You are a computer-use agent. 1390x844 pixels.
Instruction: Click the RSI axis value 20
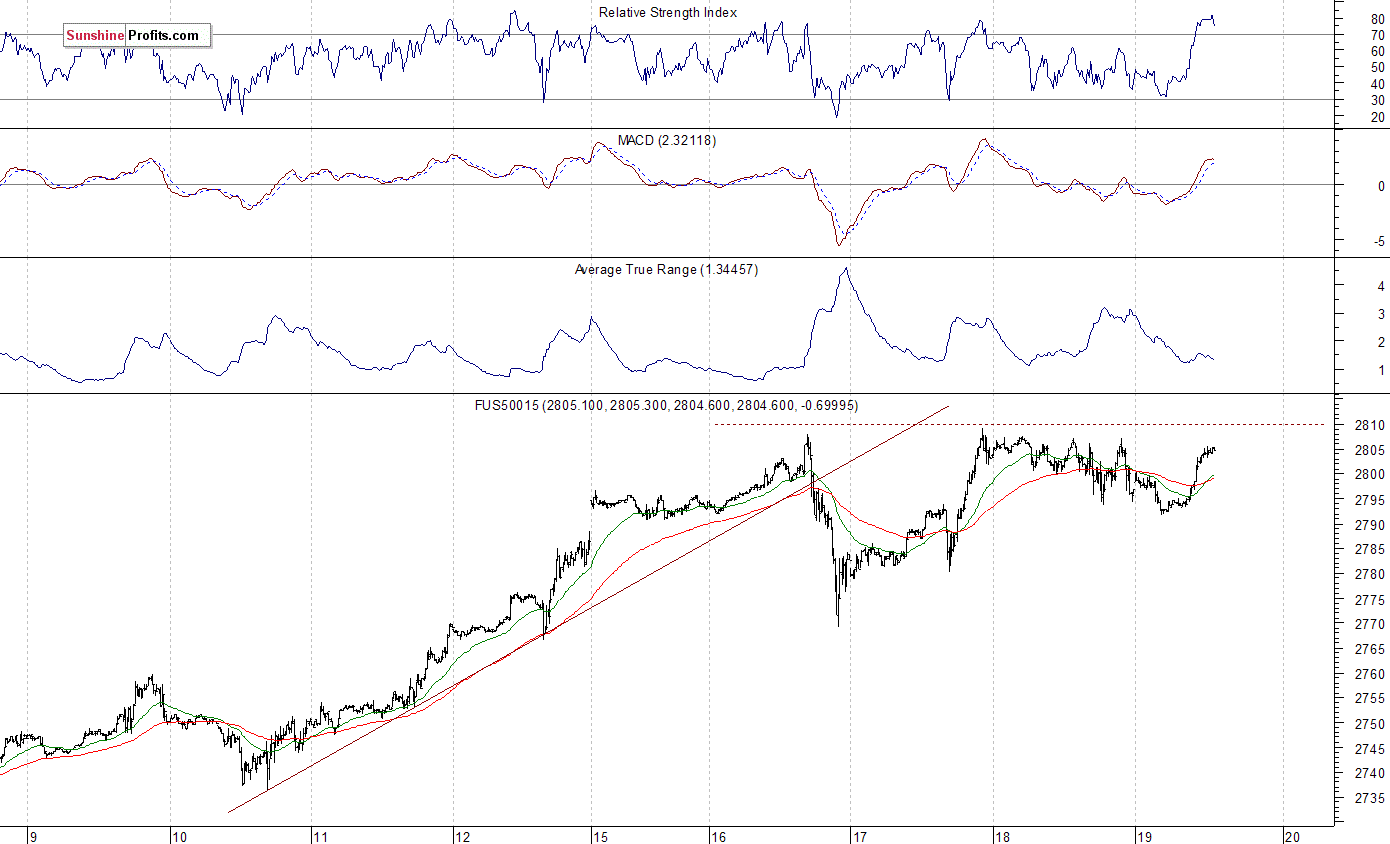(1378, 117)
